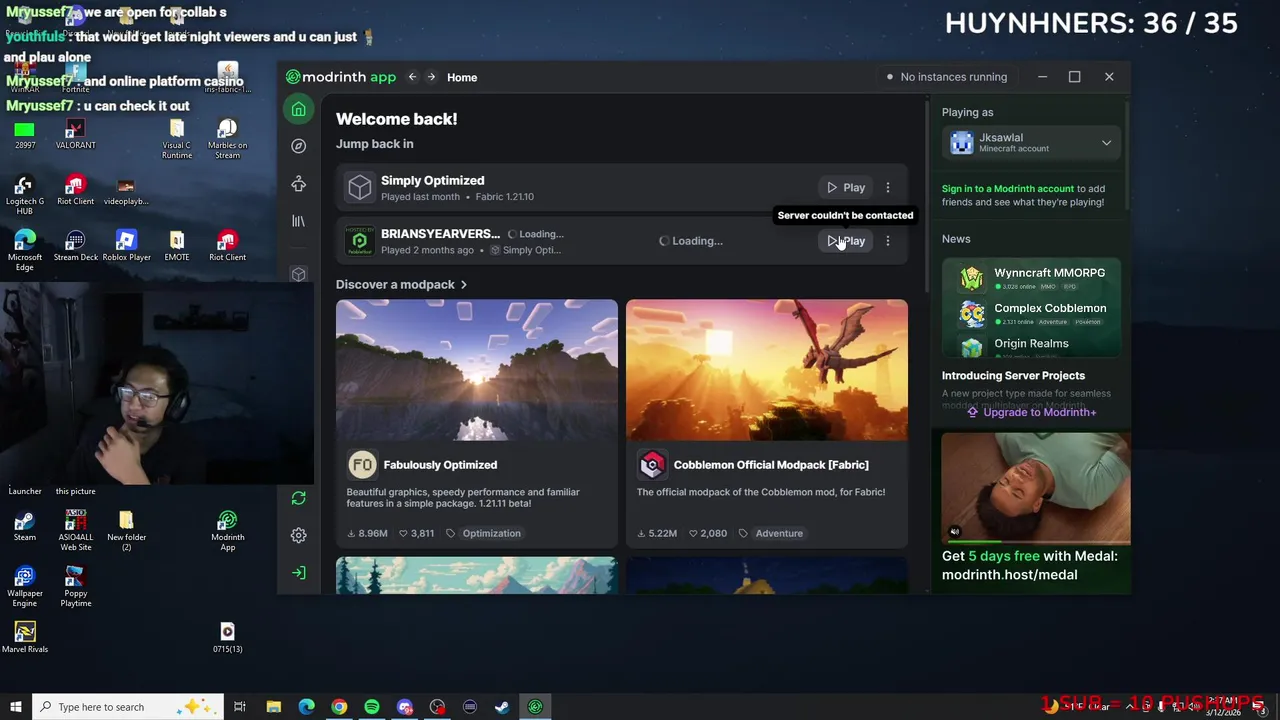Open Modrinth App desktop shortcut

tap(227, 531)
